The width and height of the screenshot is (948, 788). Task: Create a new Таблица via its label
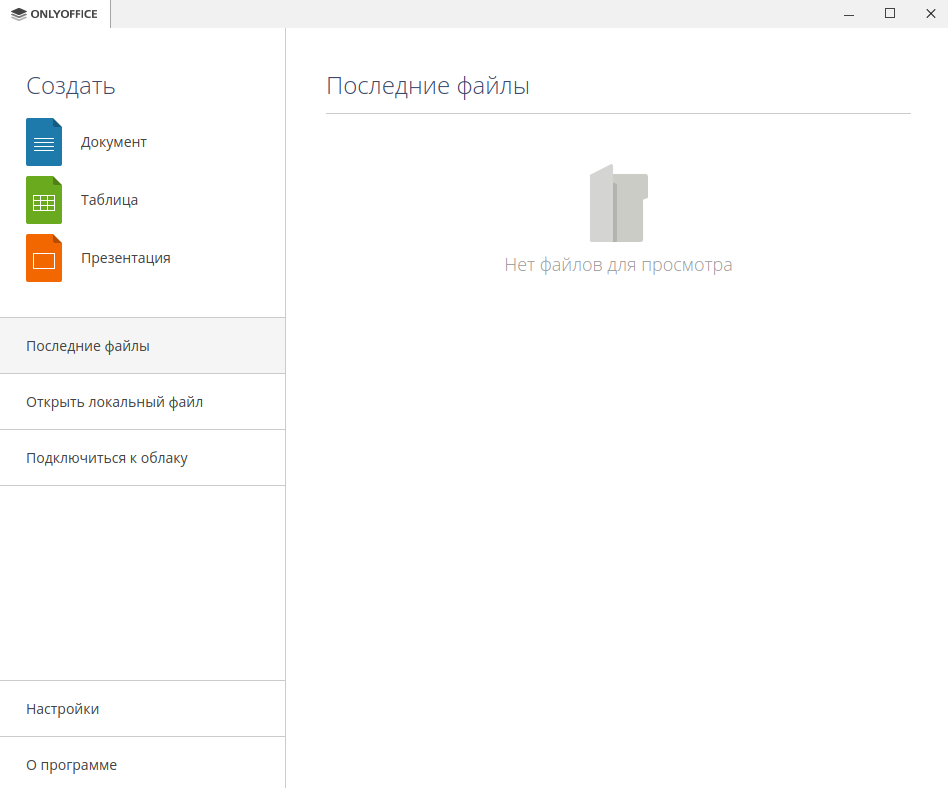(x=109, y=200)
